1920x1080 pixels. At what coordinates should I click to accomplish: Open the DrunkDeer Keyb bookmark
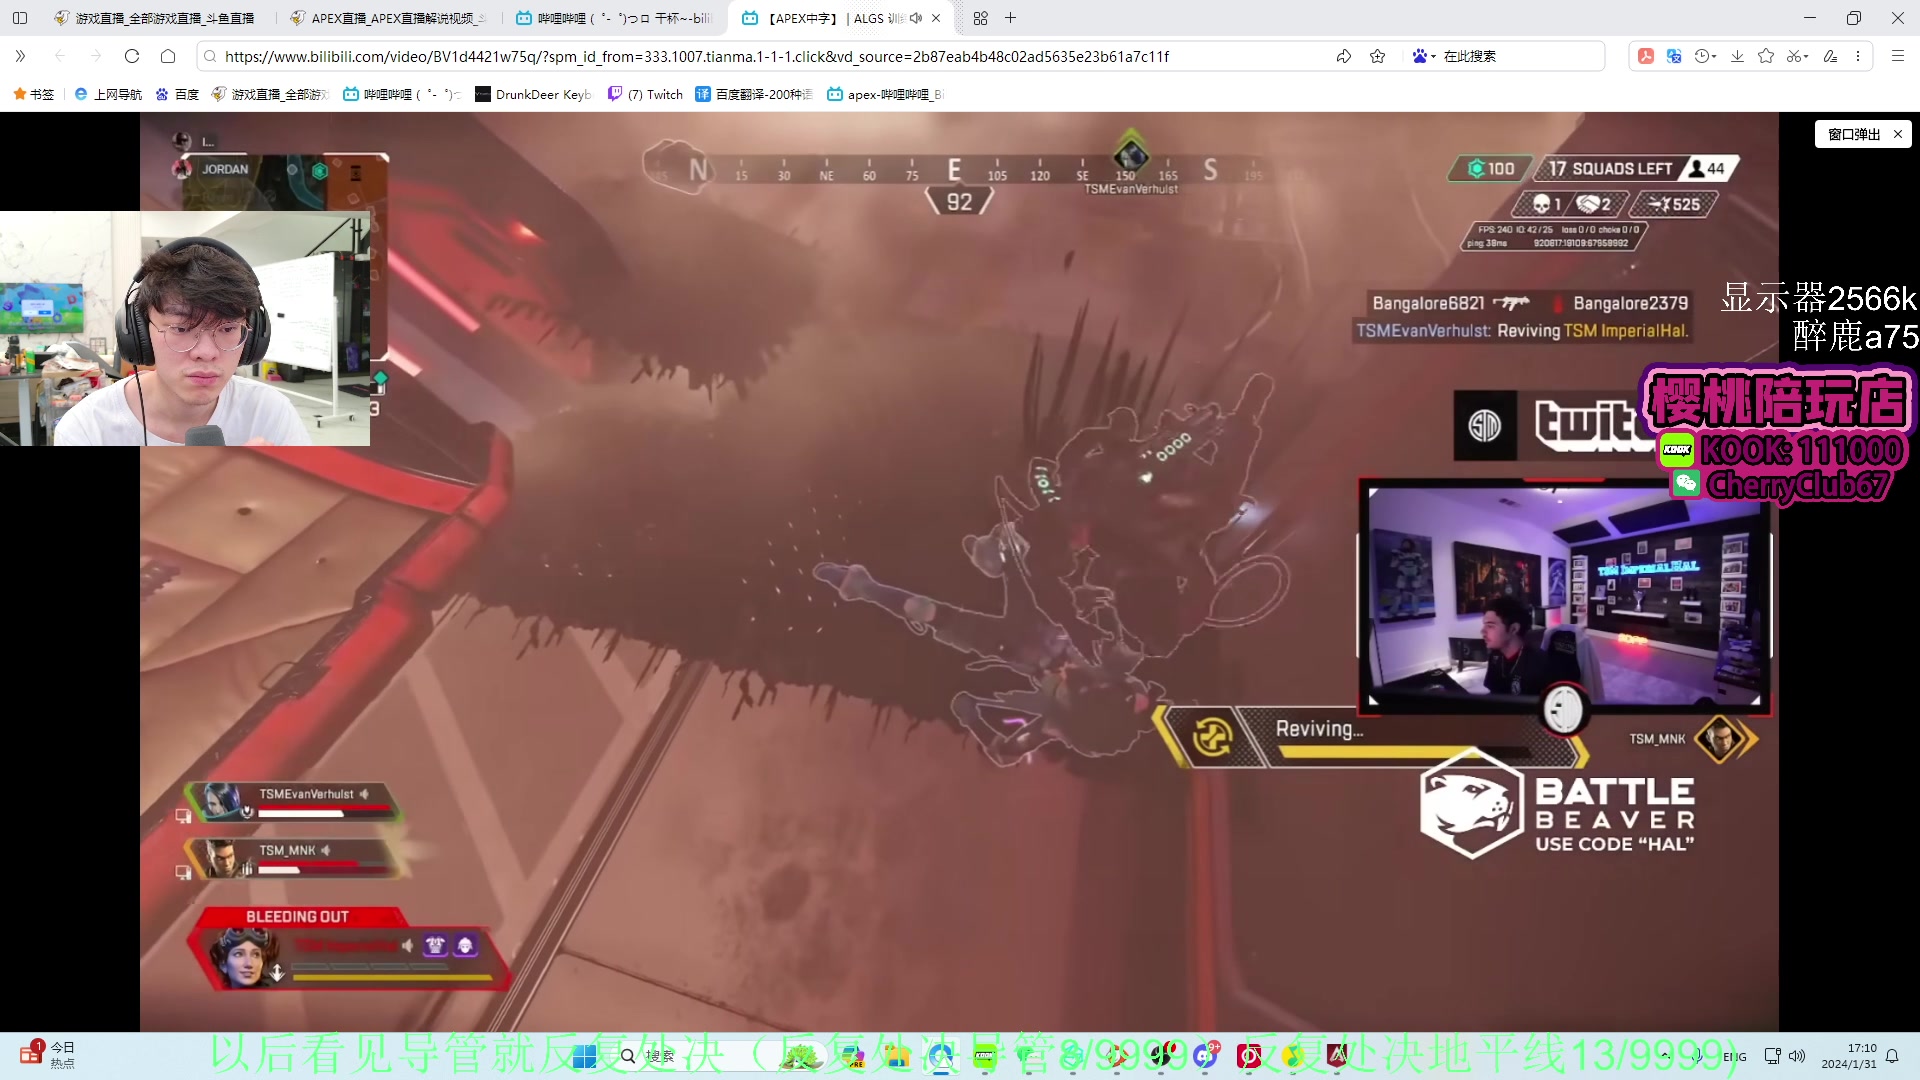(x=533, y=94)
